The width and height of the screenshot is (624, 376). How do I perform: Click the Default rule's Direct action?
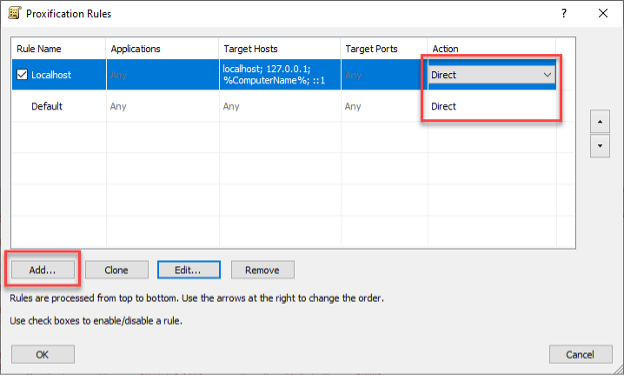444,106
